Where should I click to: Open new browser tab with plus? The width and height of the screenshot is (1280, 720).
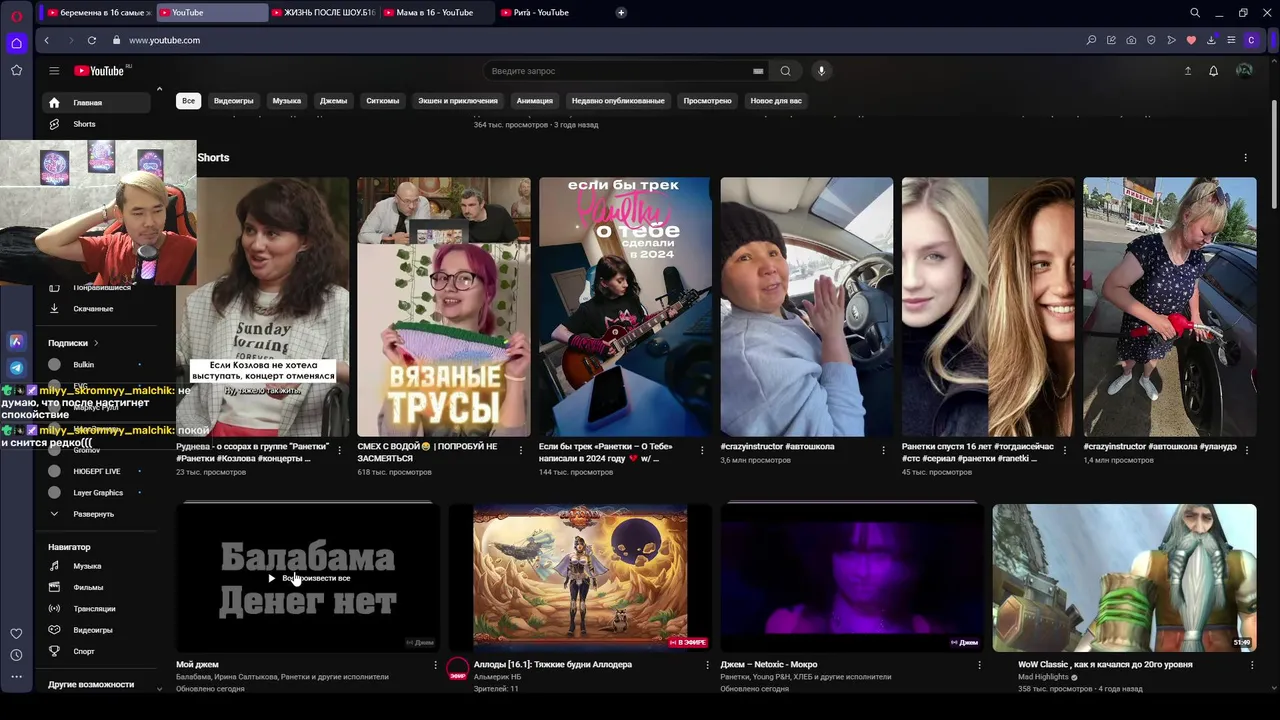point(621,13)
